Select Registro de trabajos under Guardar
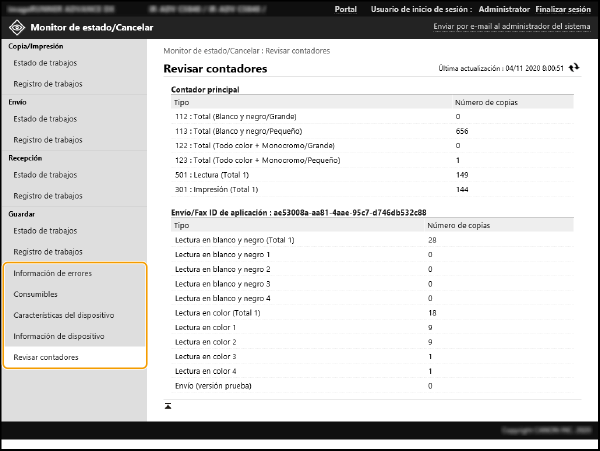Screen dimensions: 600x451 point(47,252)
